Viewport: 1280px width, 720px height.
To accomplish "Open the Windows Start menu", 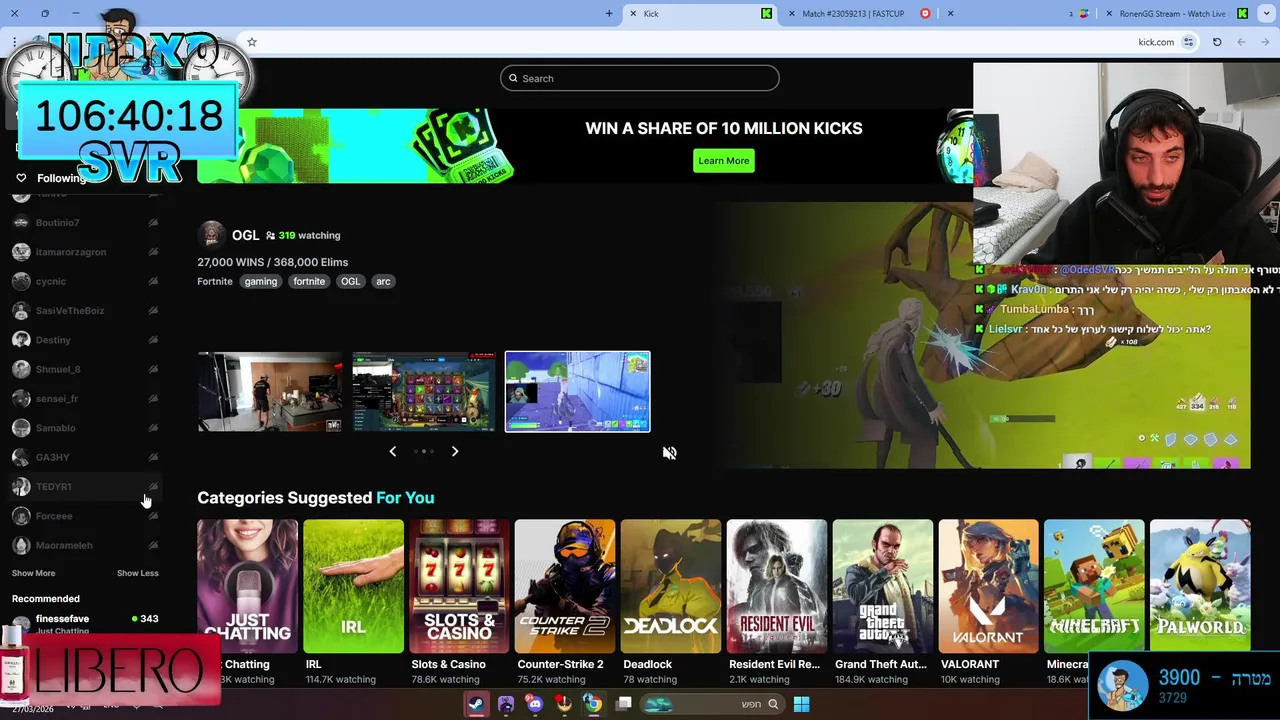I will 801,704.
